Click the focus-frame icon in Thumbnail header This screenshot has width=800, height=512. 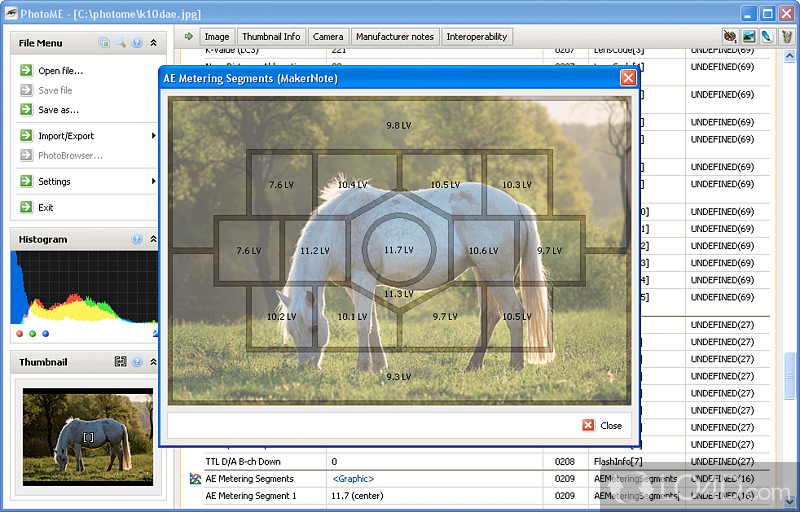coord(120,362)
